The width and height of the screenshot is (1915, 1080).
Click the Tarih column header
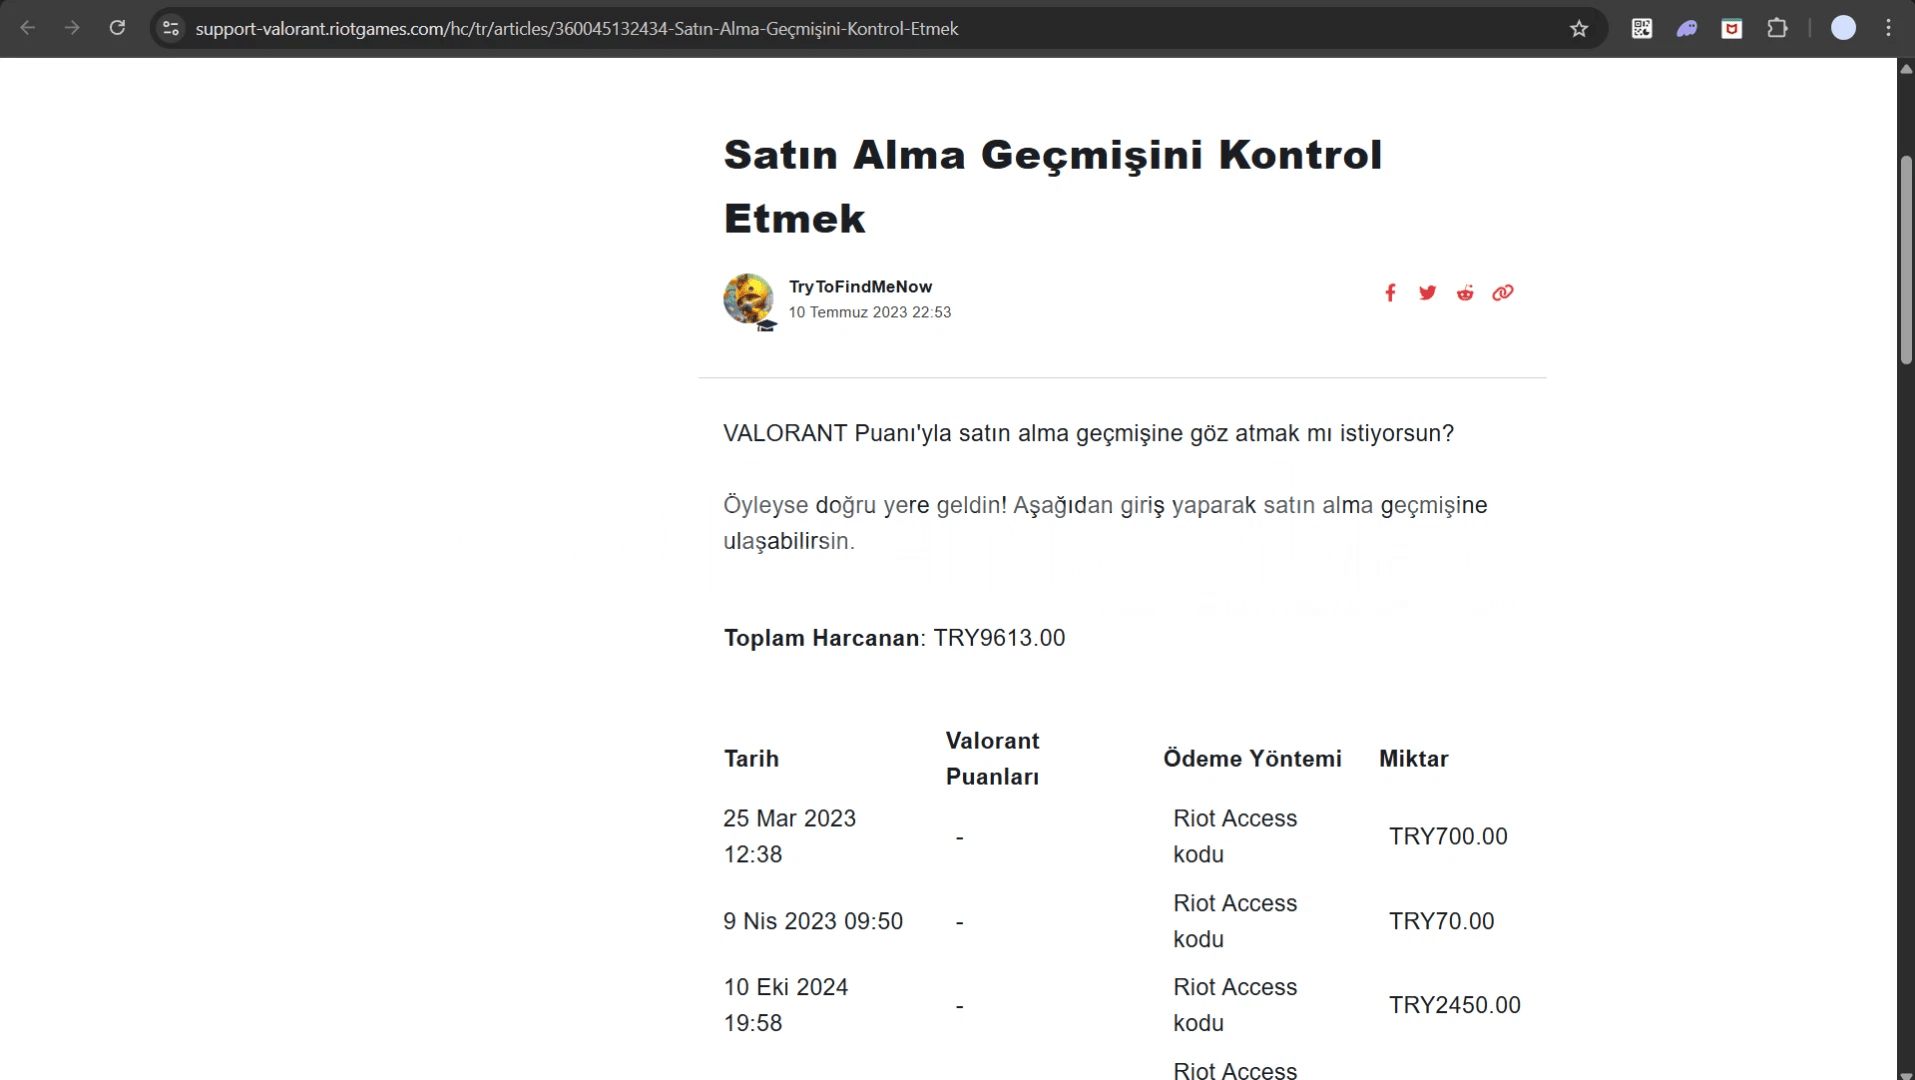pos(751,758)
